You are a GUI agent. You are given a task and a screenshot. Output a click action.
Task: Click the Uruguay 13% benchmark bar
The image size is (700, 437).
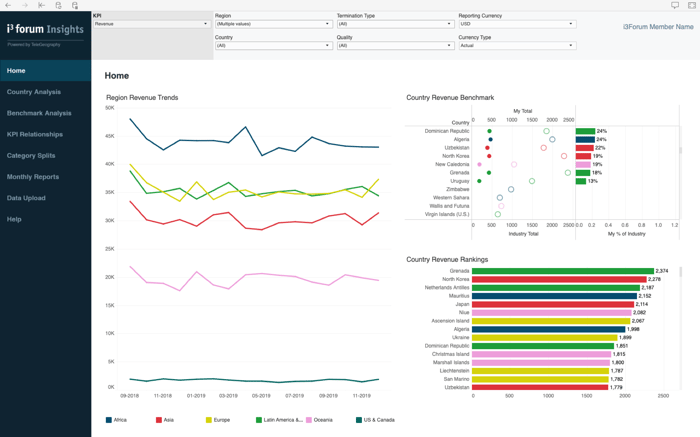tap(581, 181)
